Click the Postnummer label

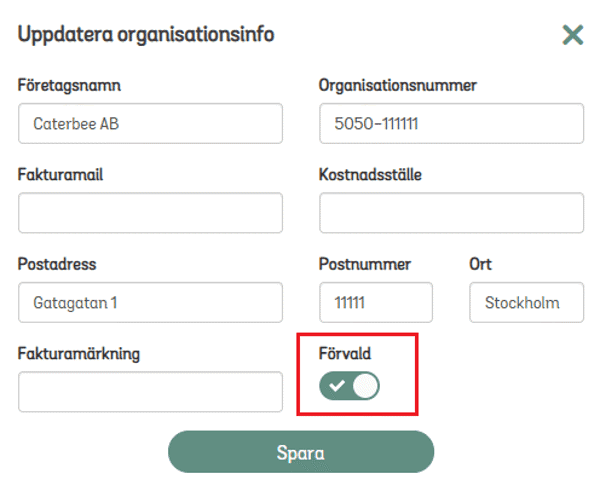click(x=365, y=264)
